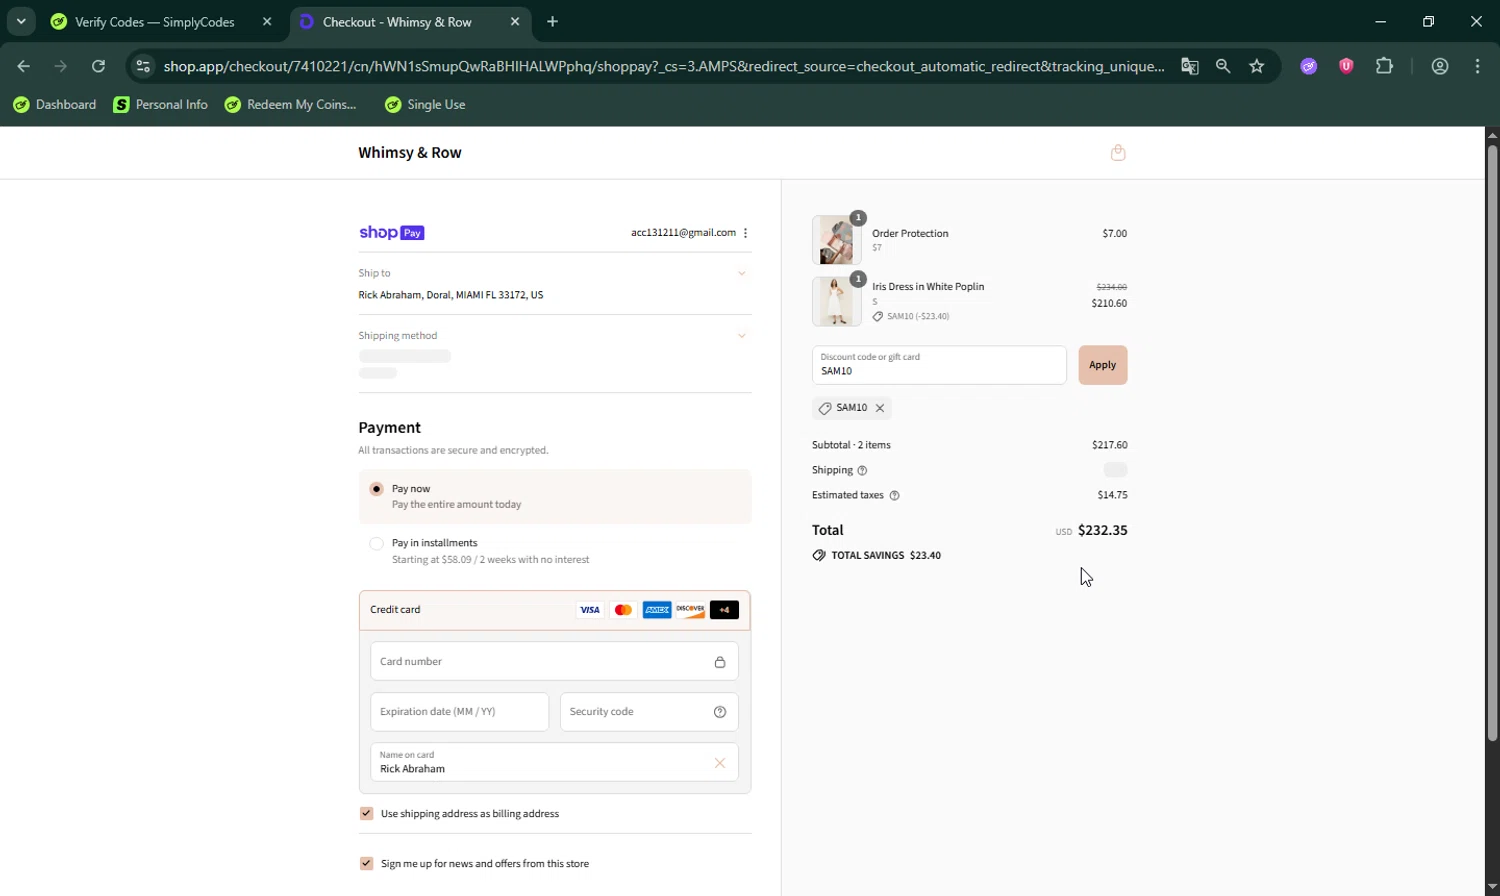The height and width of the screenshot is (896, 1500).
Task: Open tab search dropdown arrow
Action: point(21,22)
